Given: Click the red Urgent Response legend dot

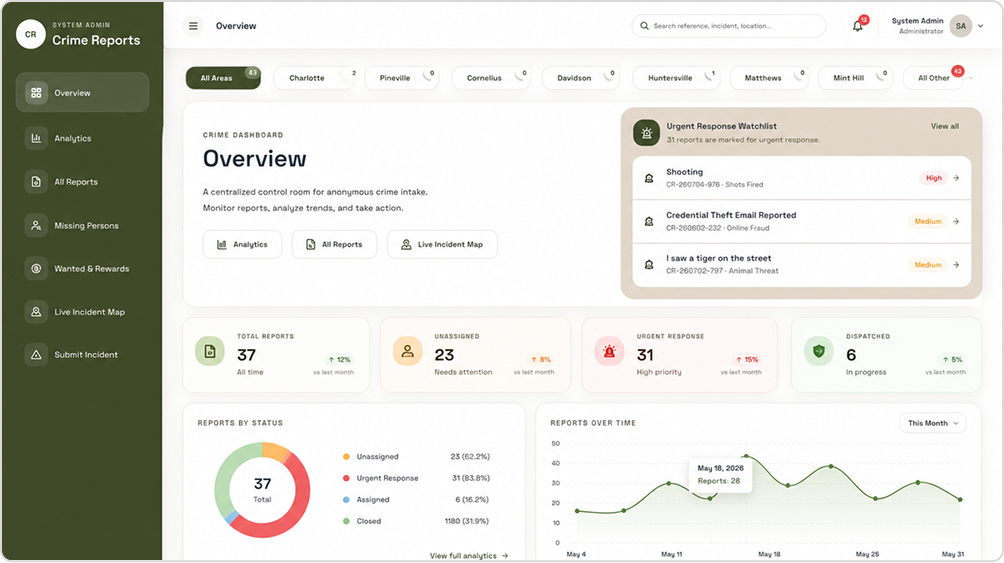Looking at the screenshot, I should coord(346,478).
